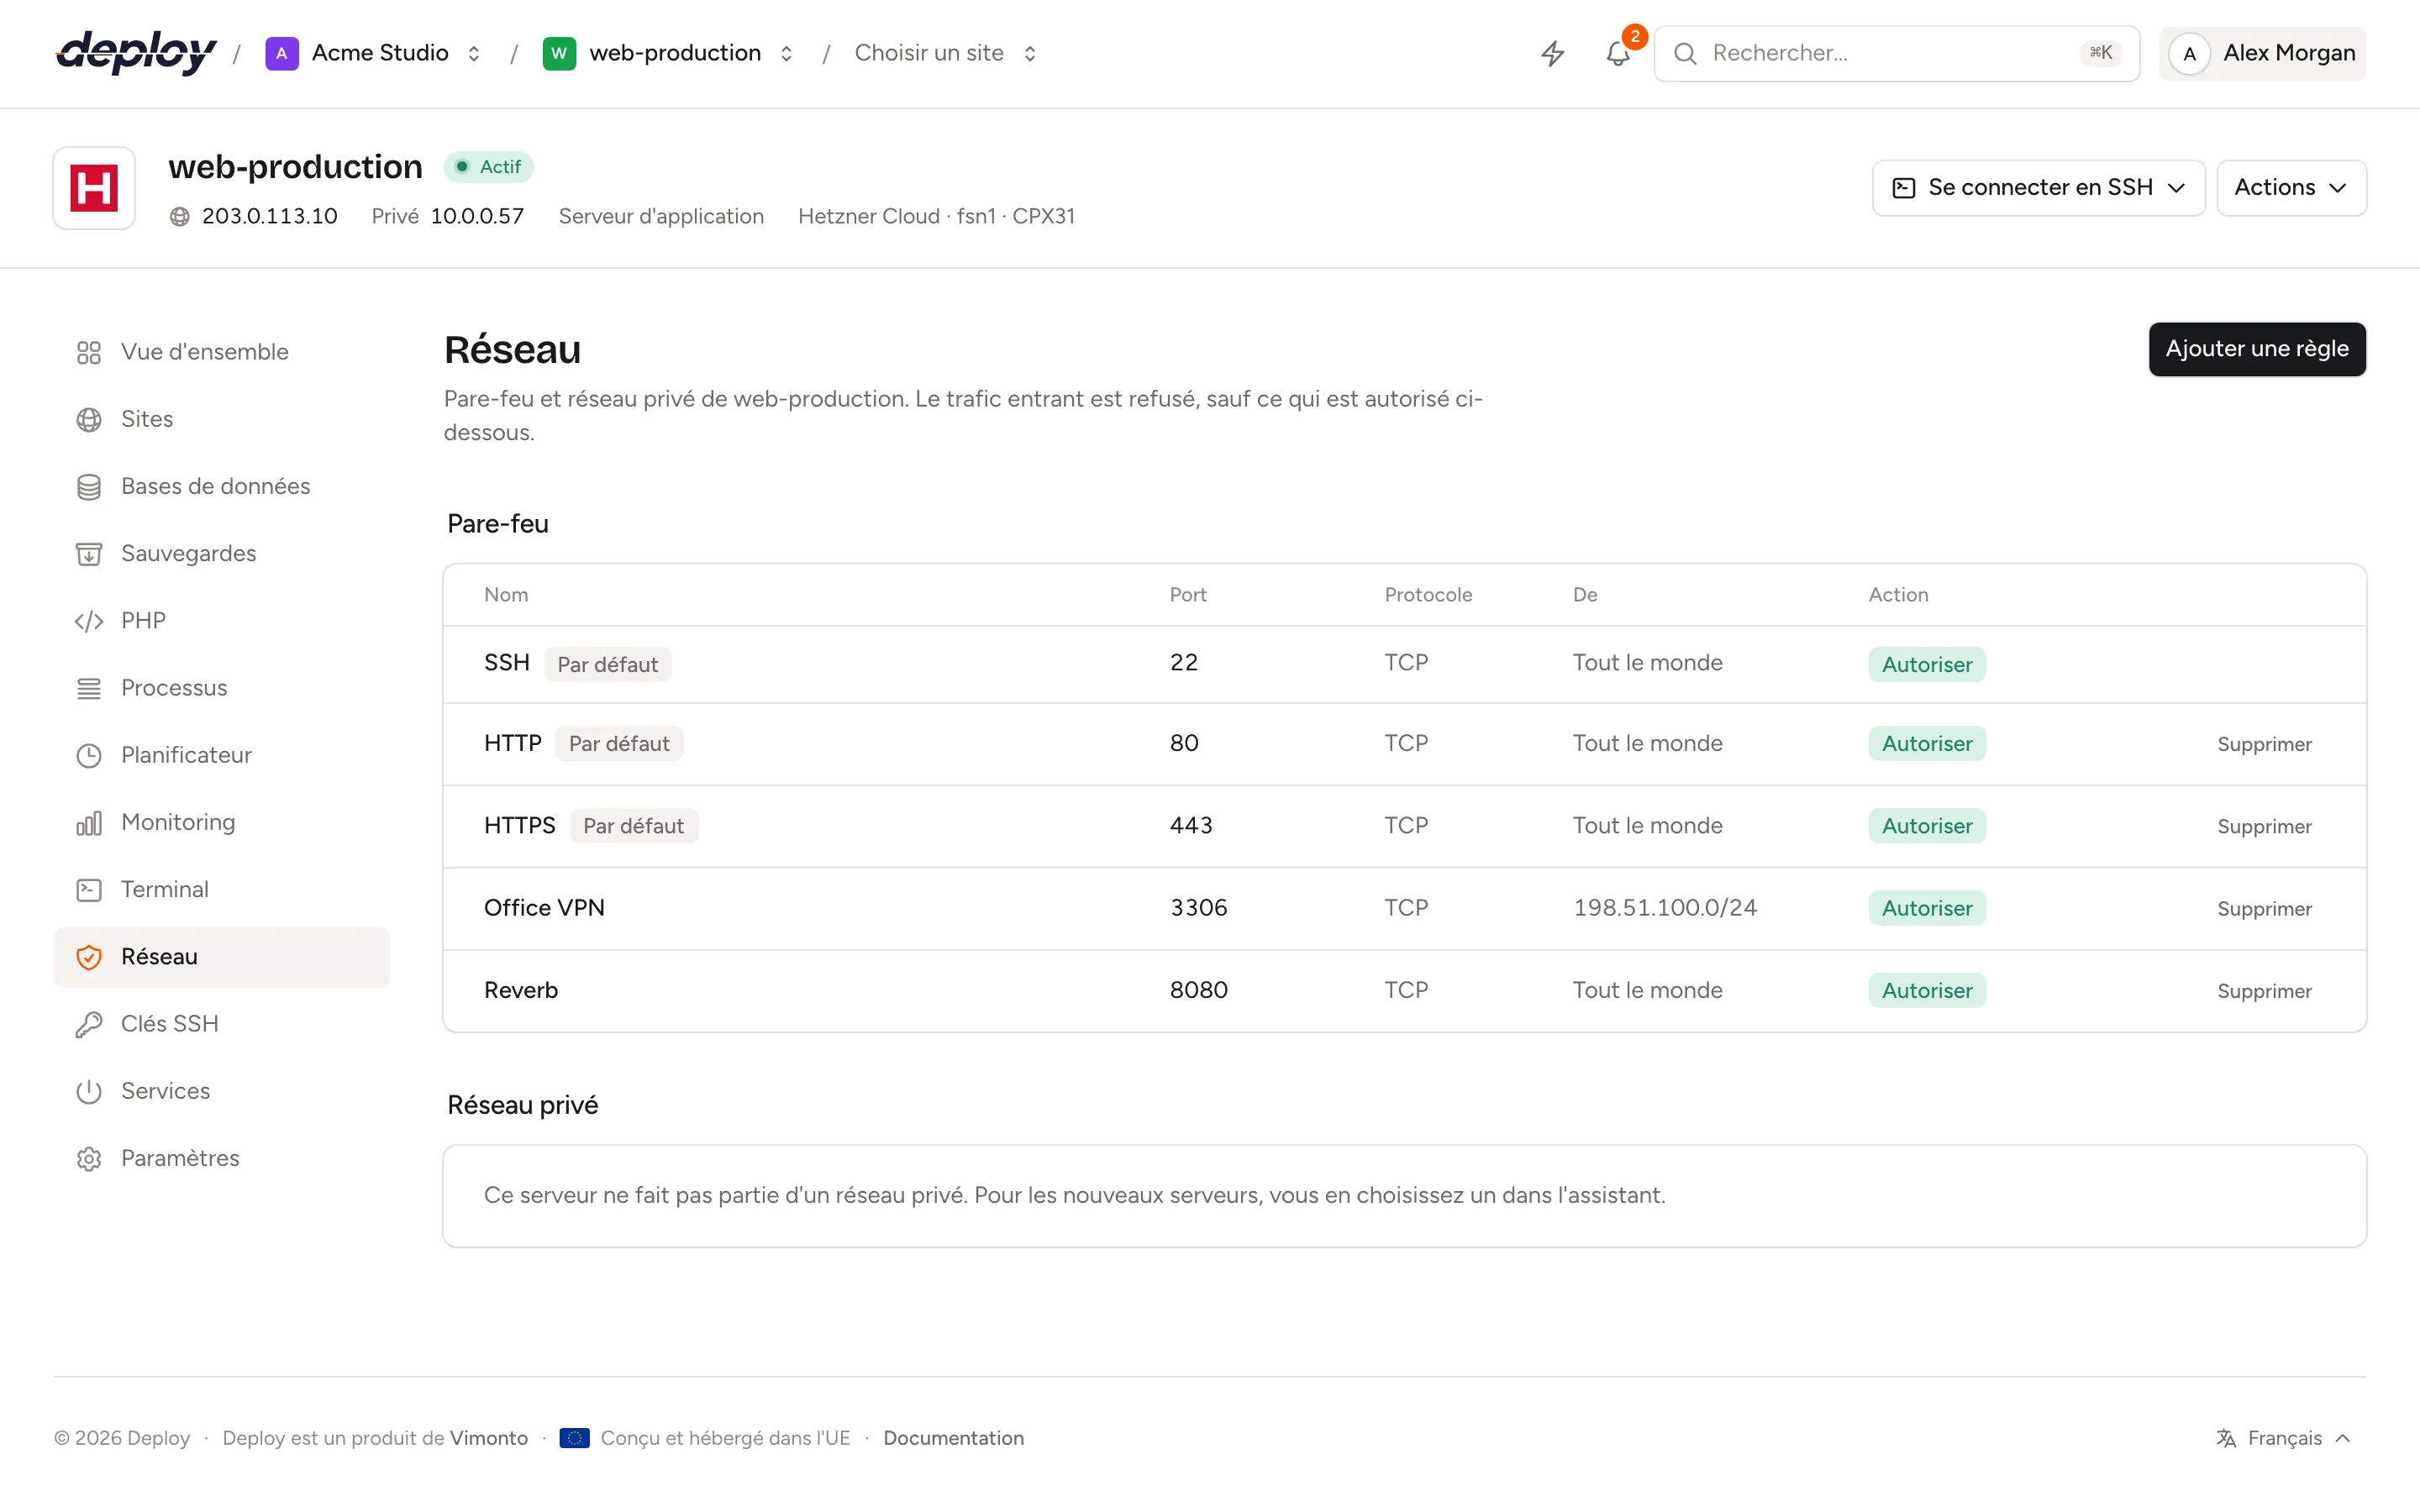Click the search magnifier icon
Viewport: 2420px width, 1512px height.
[x=1685, y=53]
